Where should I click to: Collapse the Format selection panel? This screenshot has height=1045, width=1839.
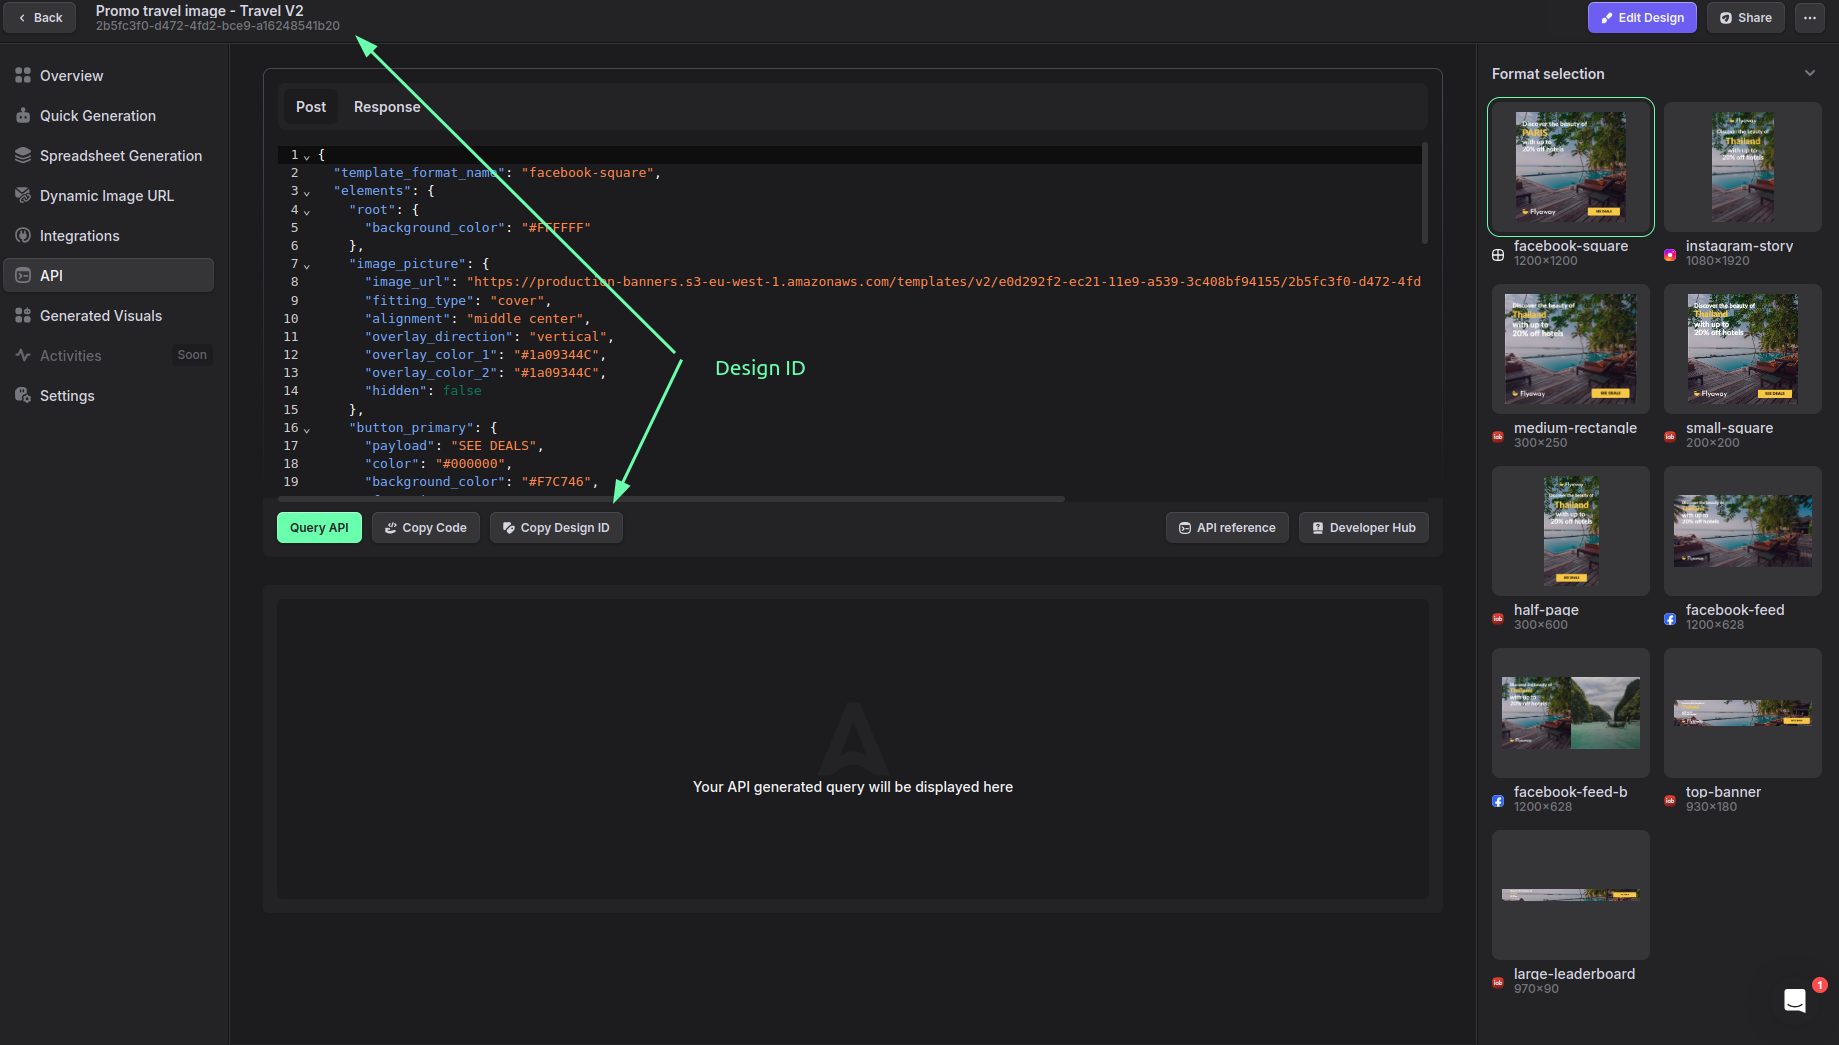click(x=1809, y=73)
